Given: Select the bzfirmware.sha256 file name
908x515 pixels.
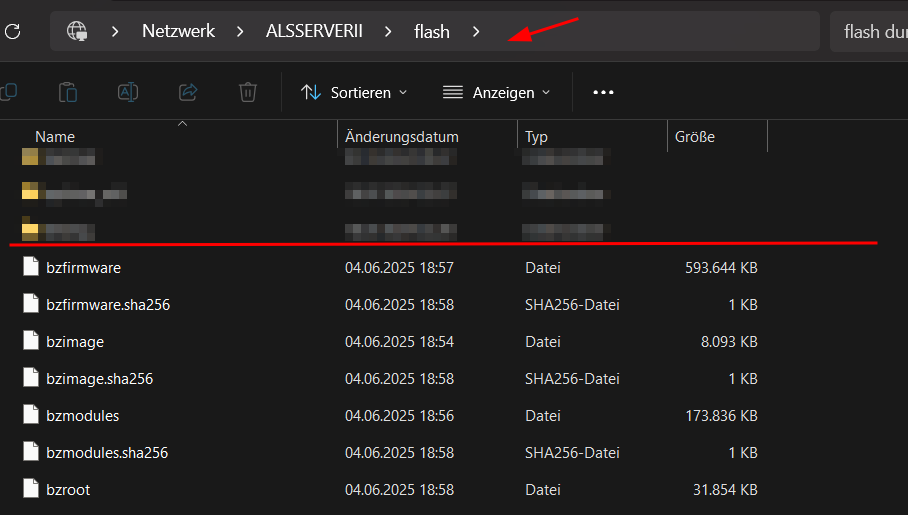Looking at the screenshot, I should (108, 305).
